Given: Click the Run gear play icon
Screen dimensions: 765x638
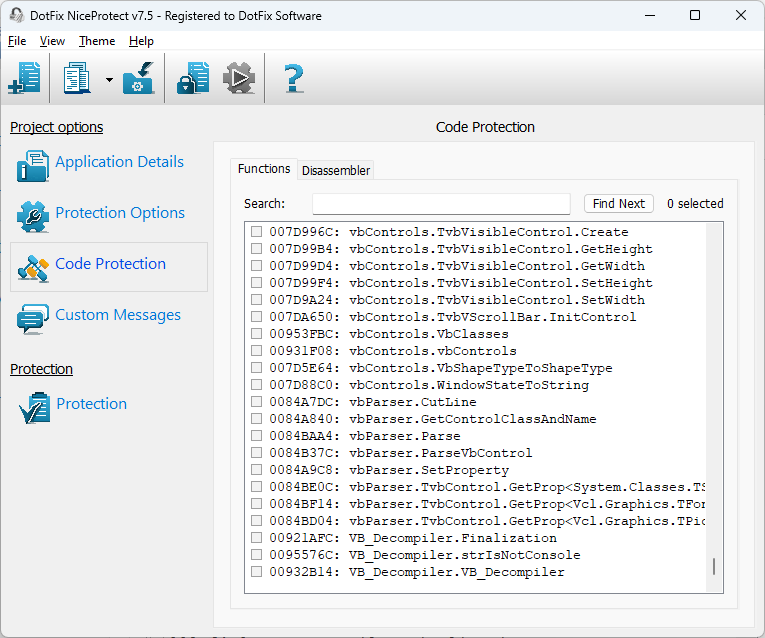Looking at the screenshot, I should click(x=239, y=78).
